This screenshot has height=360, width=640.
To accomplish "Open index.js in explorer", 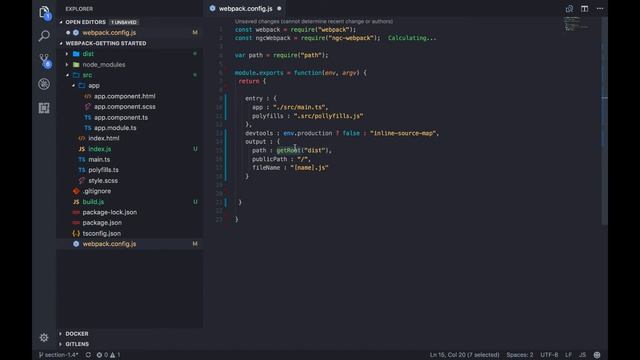I will coord(100,149).
